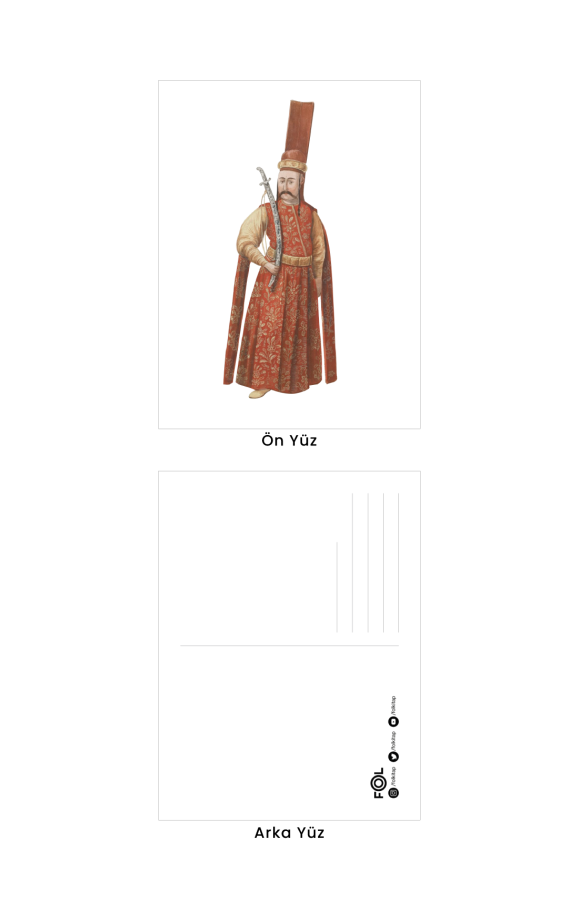Click the YouTube icon on the postcard back
This screenshot has height=900, width=579.
394,721
